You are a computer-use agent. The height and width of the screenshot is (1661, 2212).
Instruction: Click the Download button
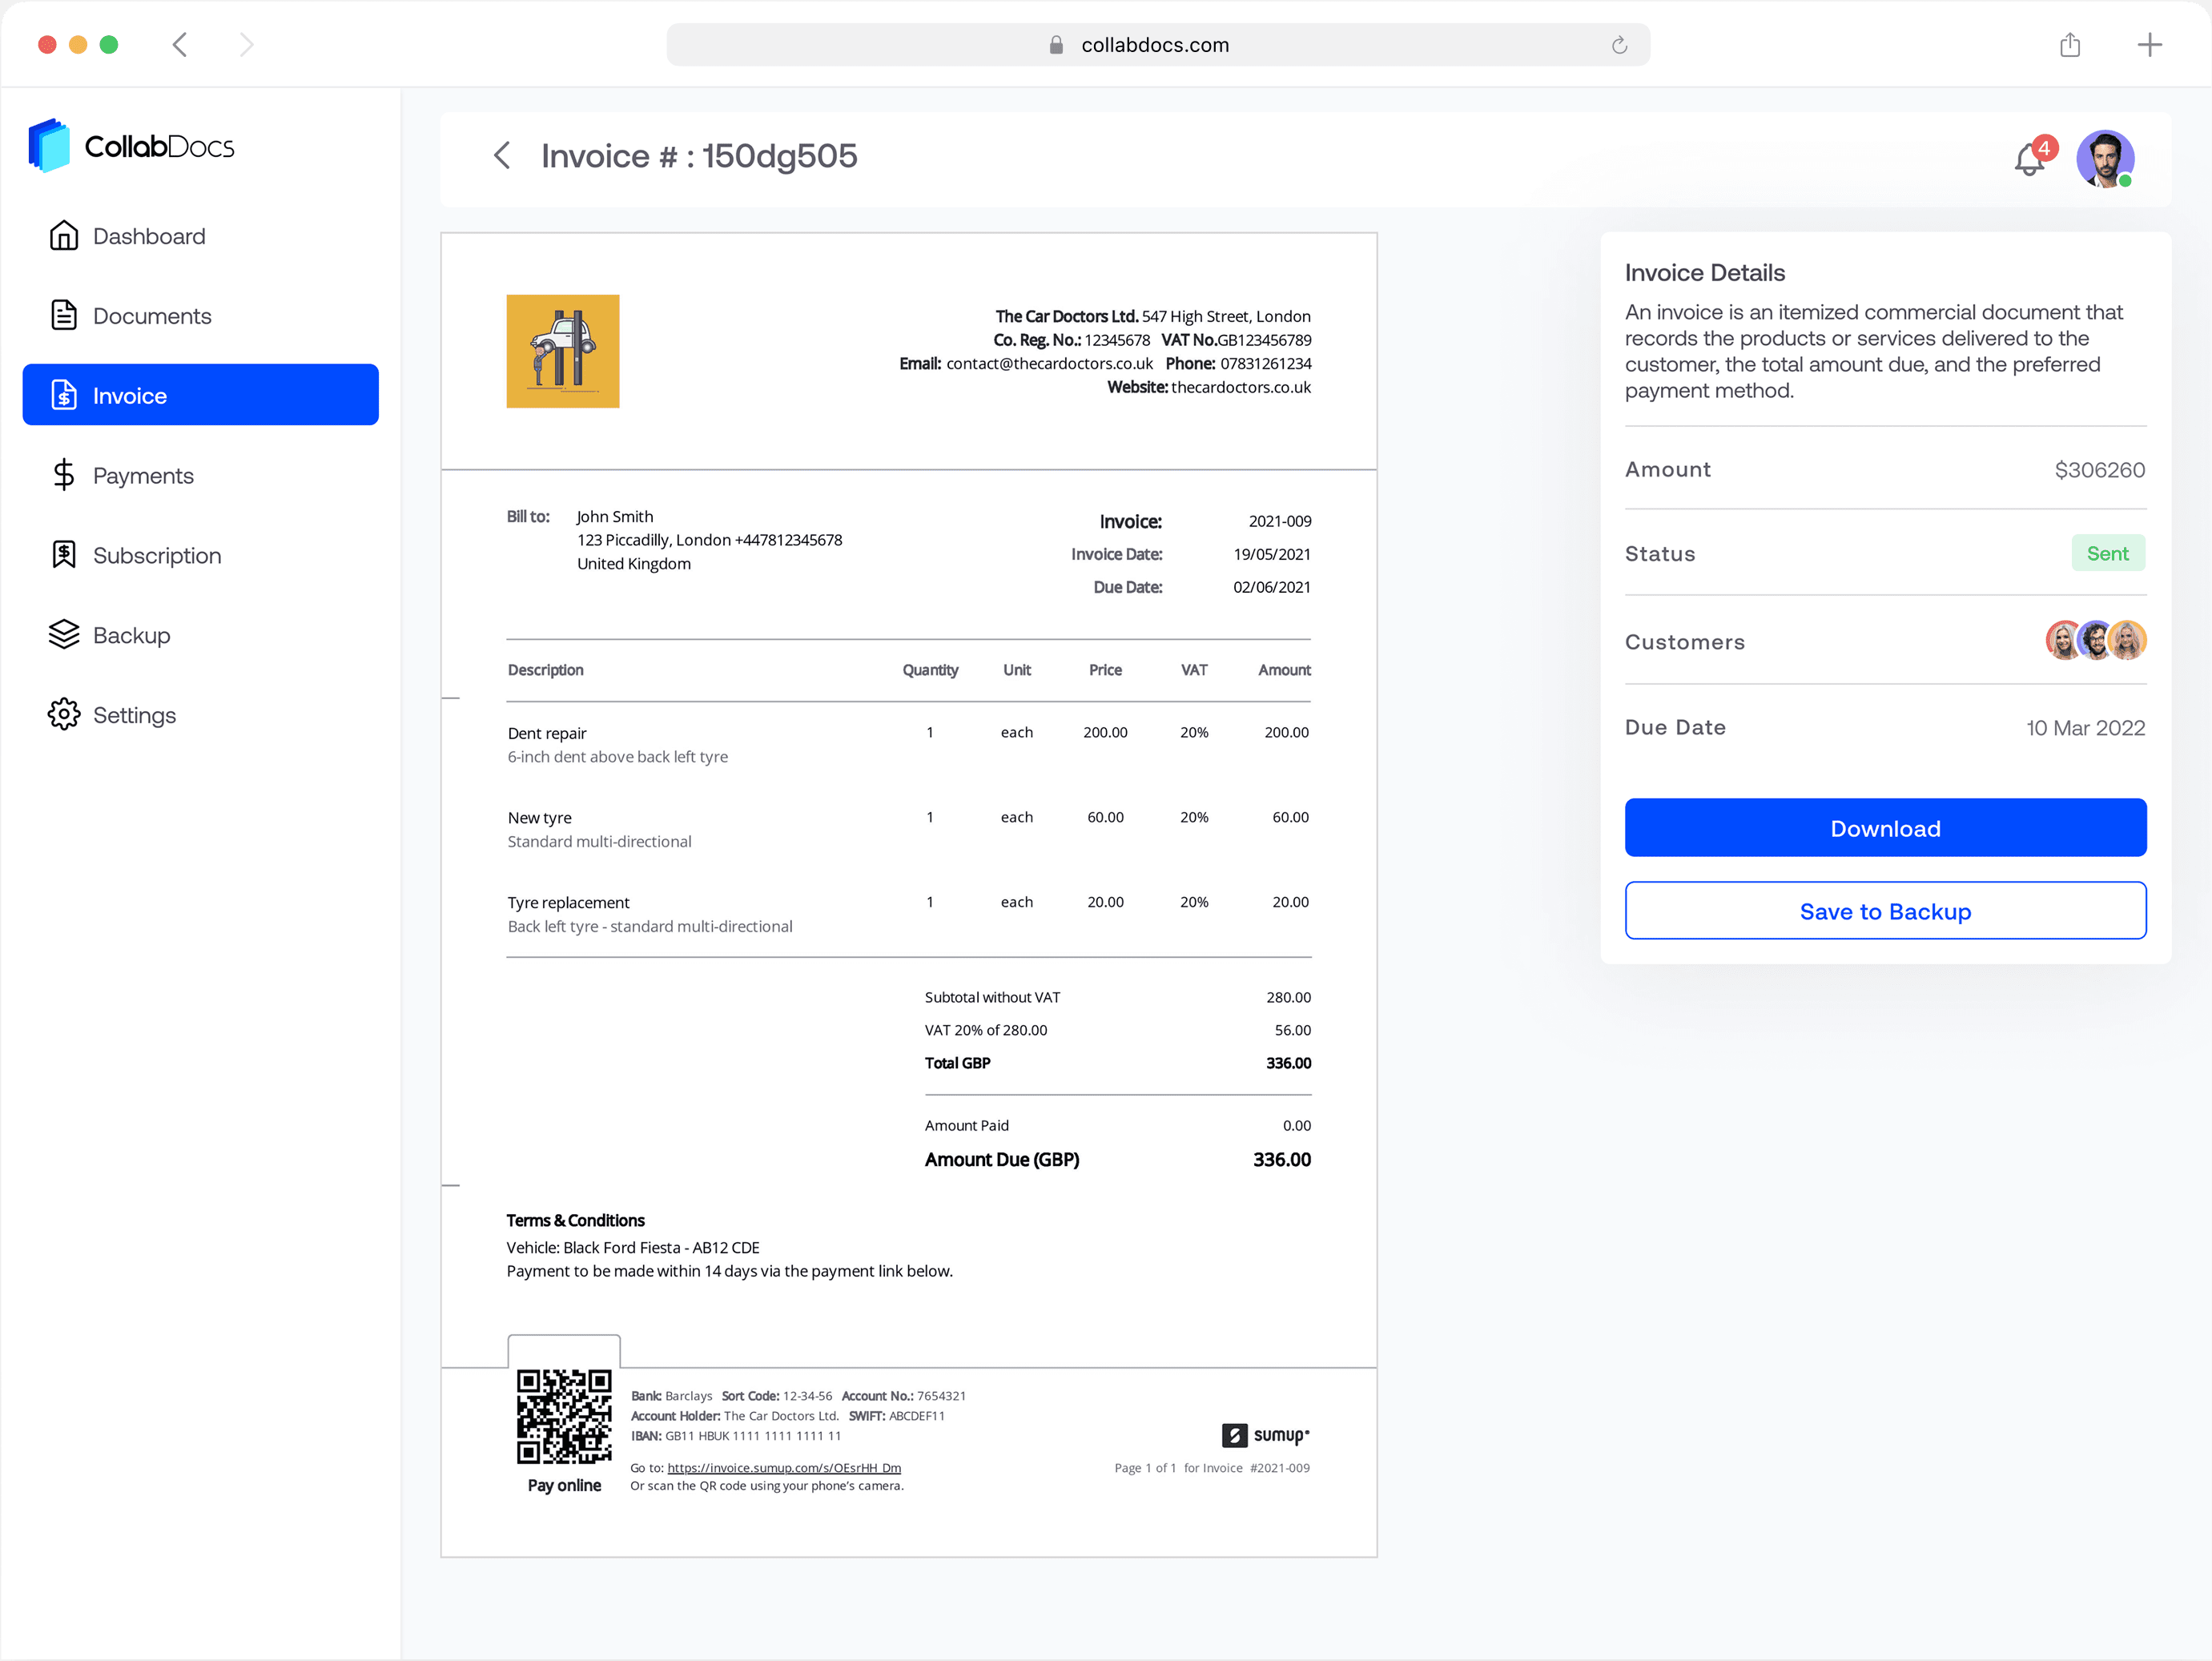pos(1885,828)
